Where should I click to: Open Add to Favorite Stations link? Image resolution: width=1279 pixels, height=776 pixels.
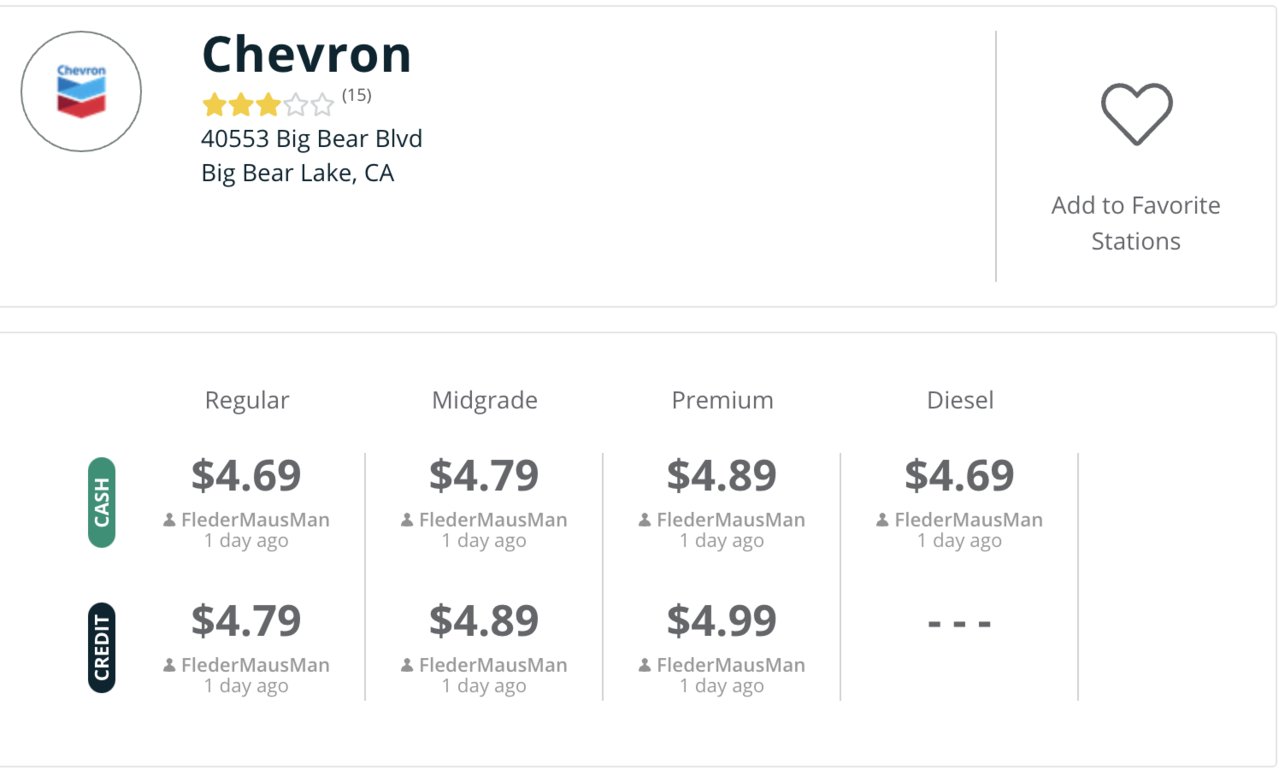click(1136, 223)
